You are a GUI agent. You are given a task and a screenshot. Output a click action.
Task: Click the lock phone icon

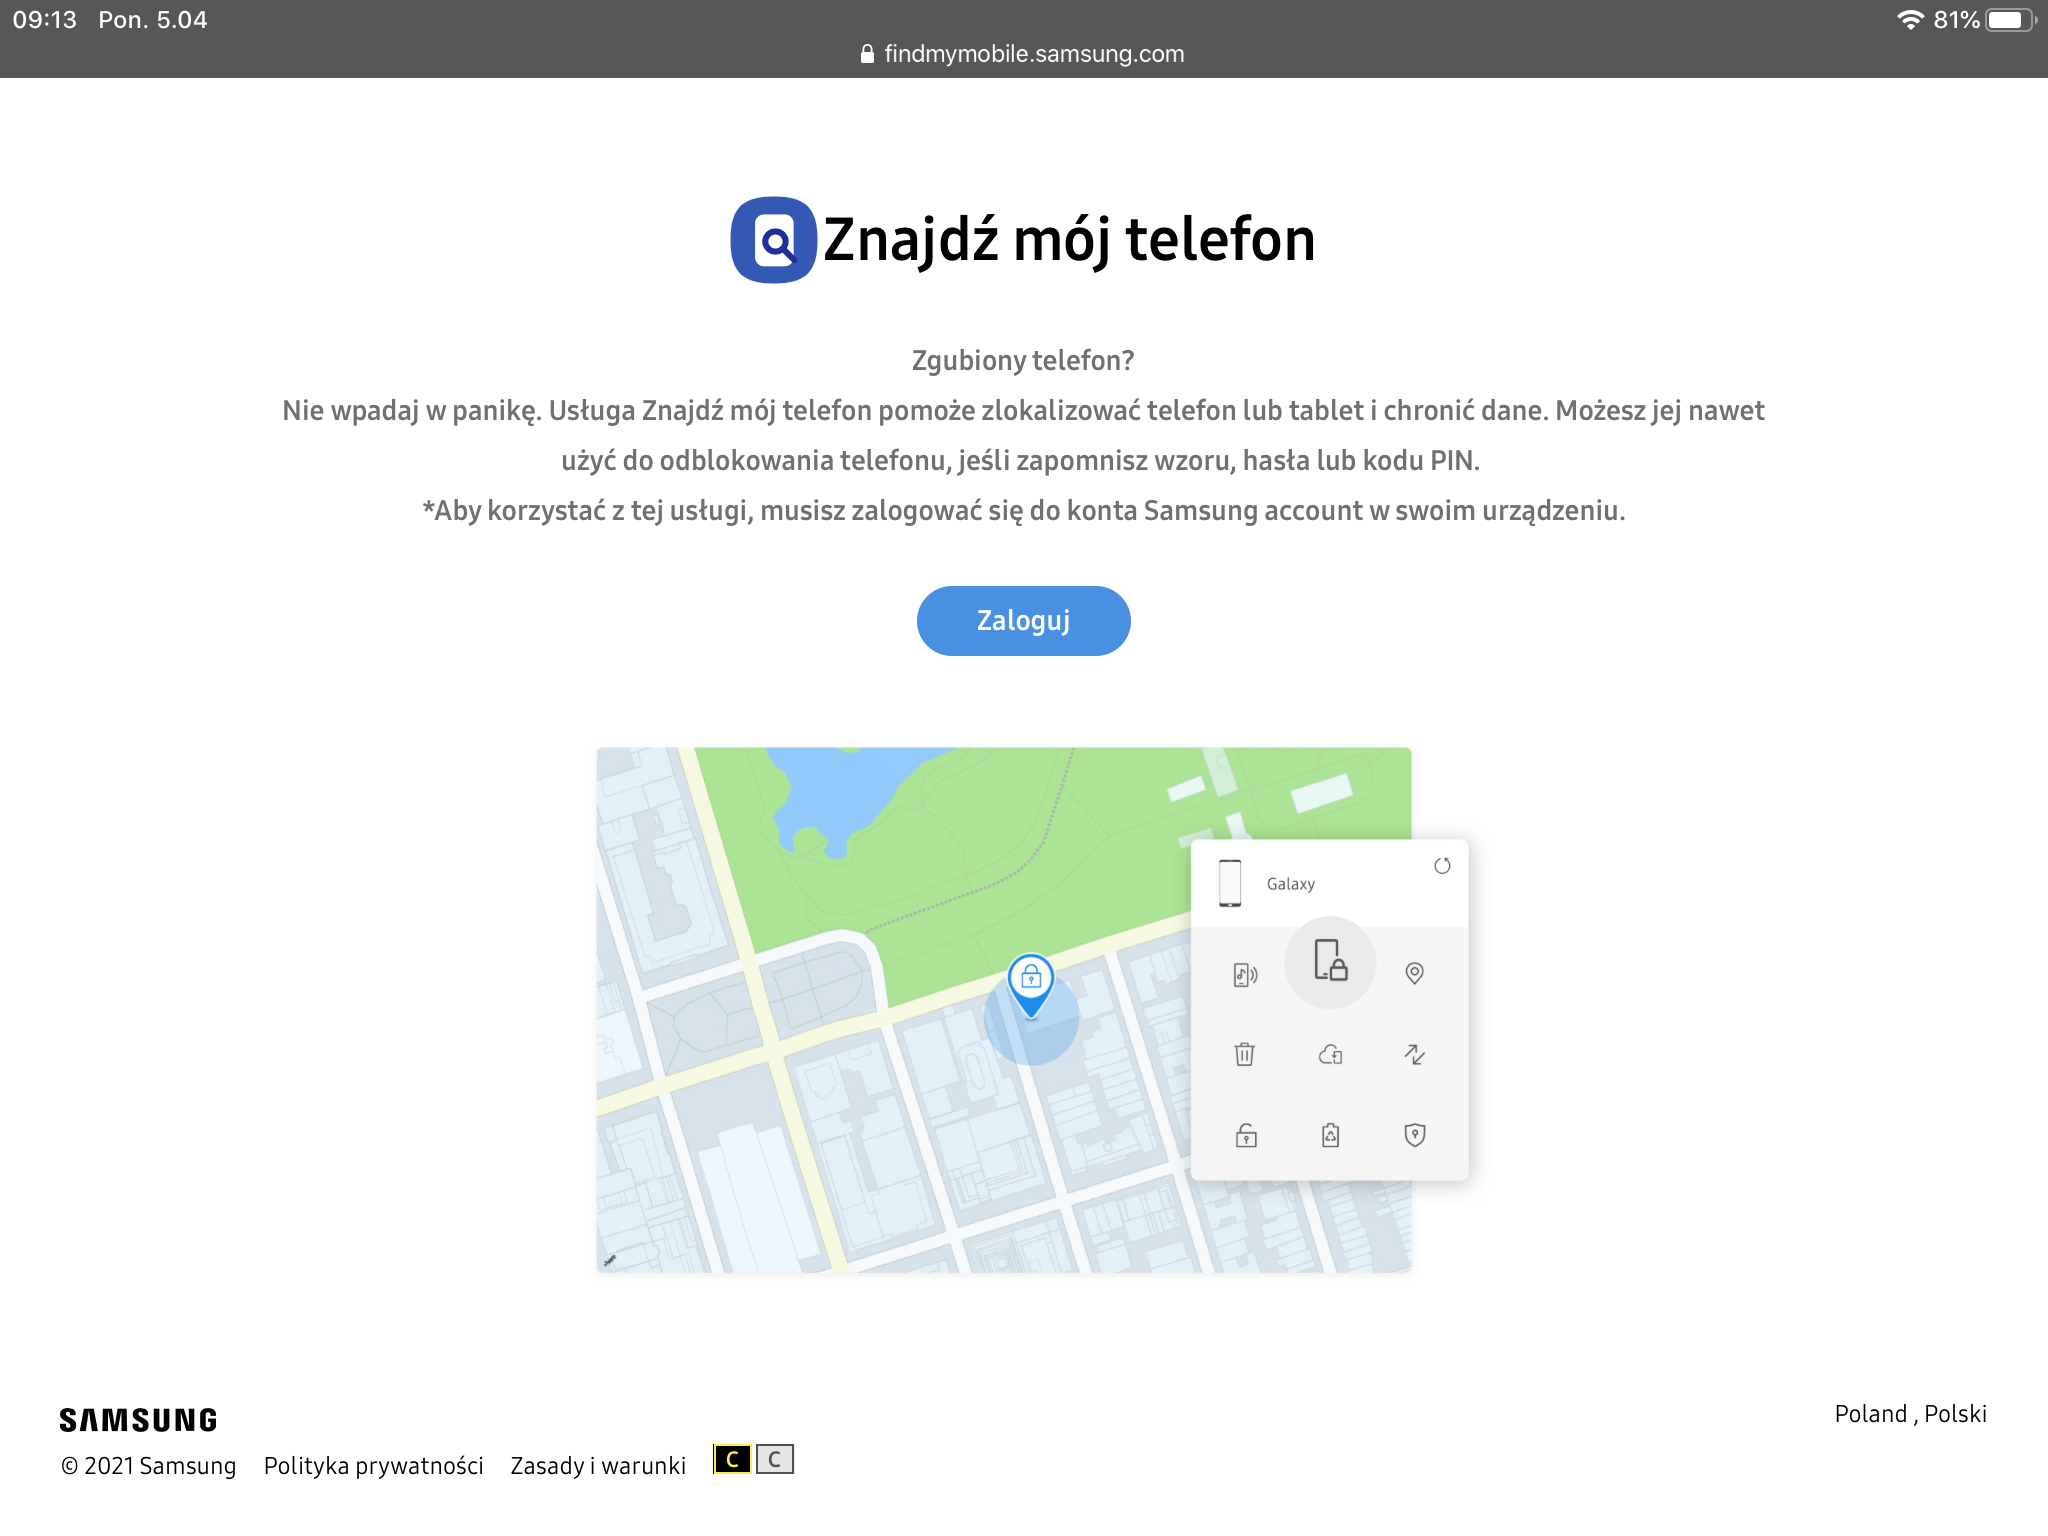tap(1330, 961)
